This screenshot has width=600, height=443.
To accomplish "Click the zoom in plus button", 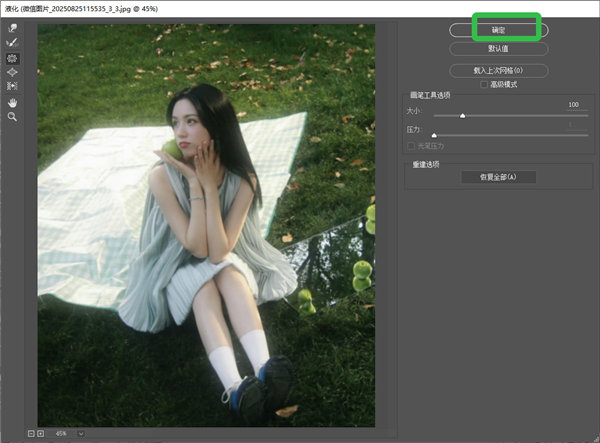I will point(40,433).
